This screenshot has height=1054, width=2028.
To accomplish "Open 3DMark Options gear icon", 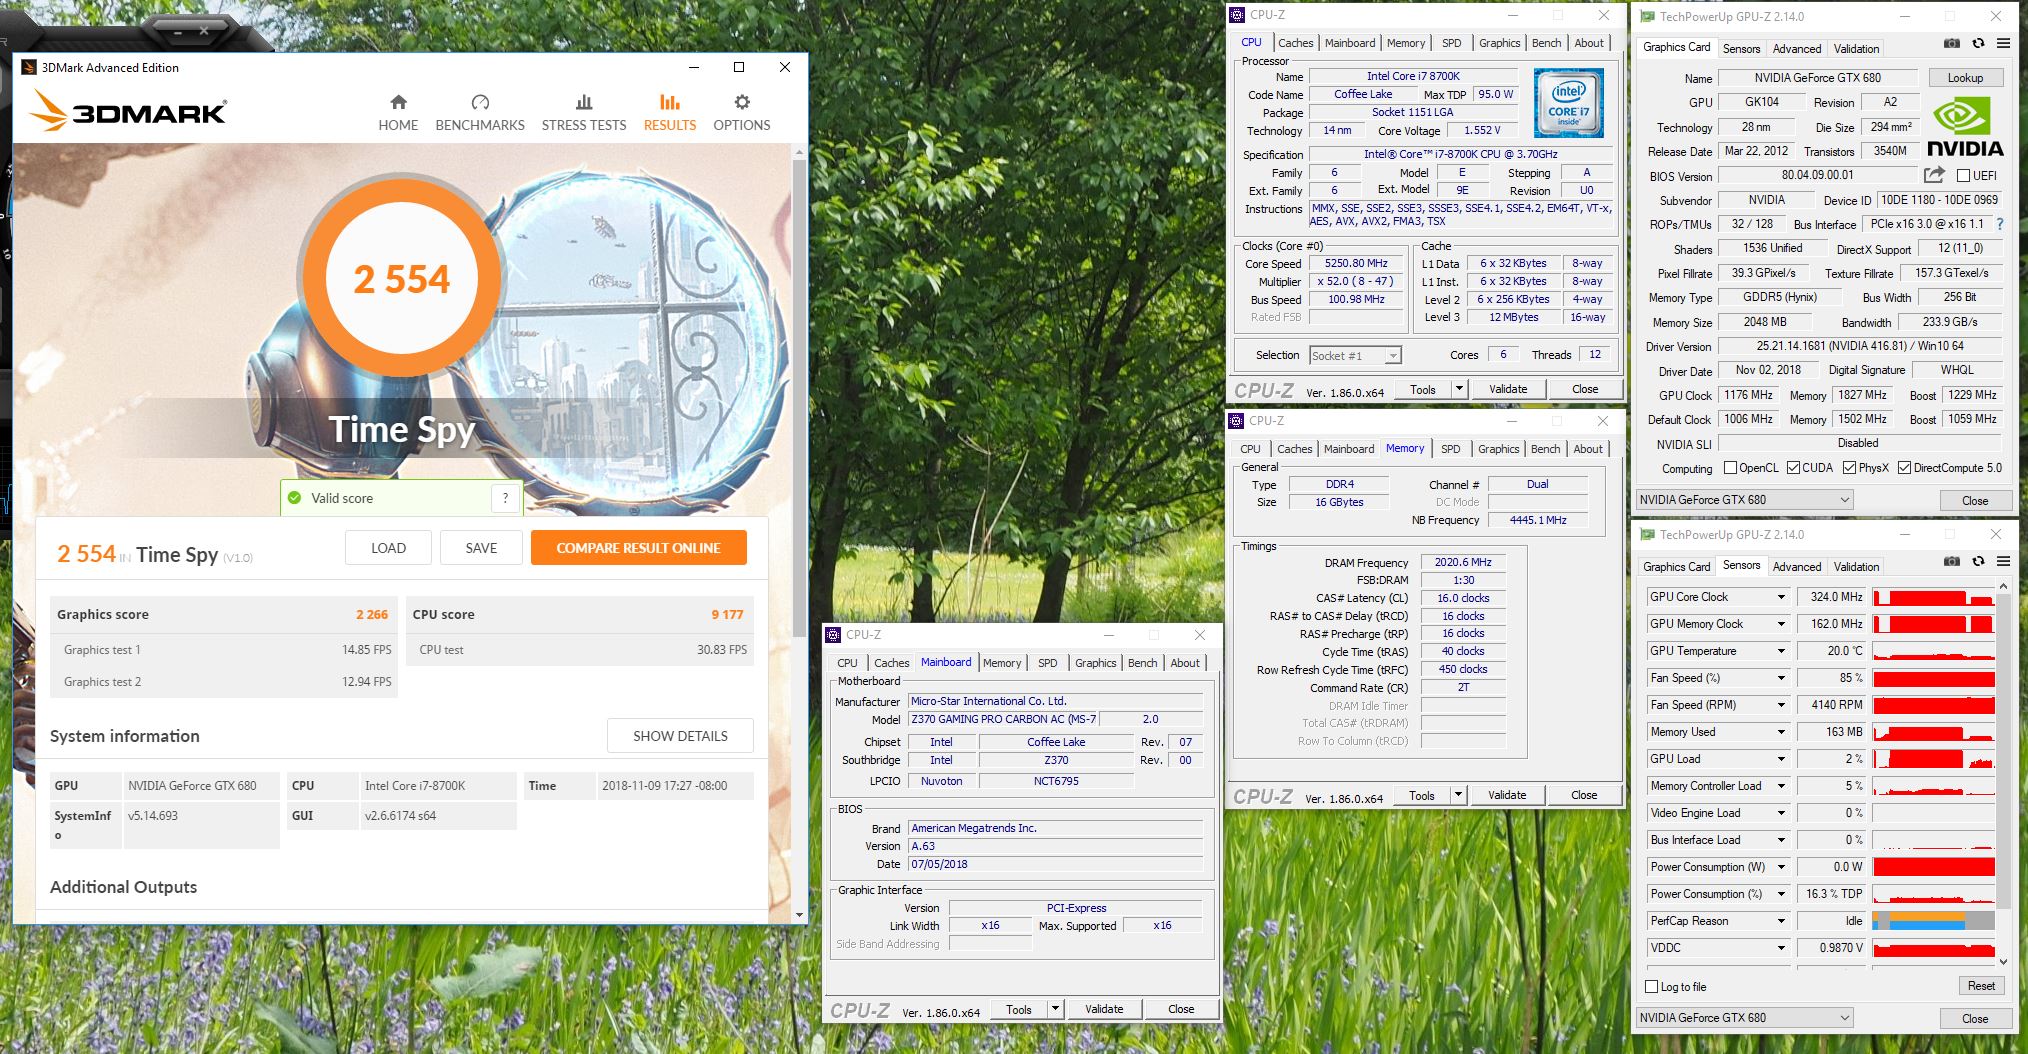I will (742, 102).
